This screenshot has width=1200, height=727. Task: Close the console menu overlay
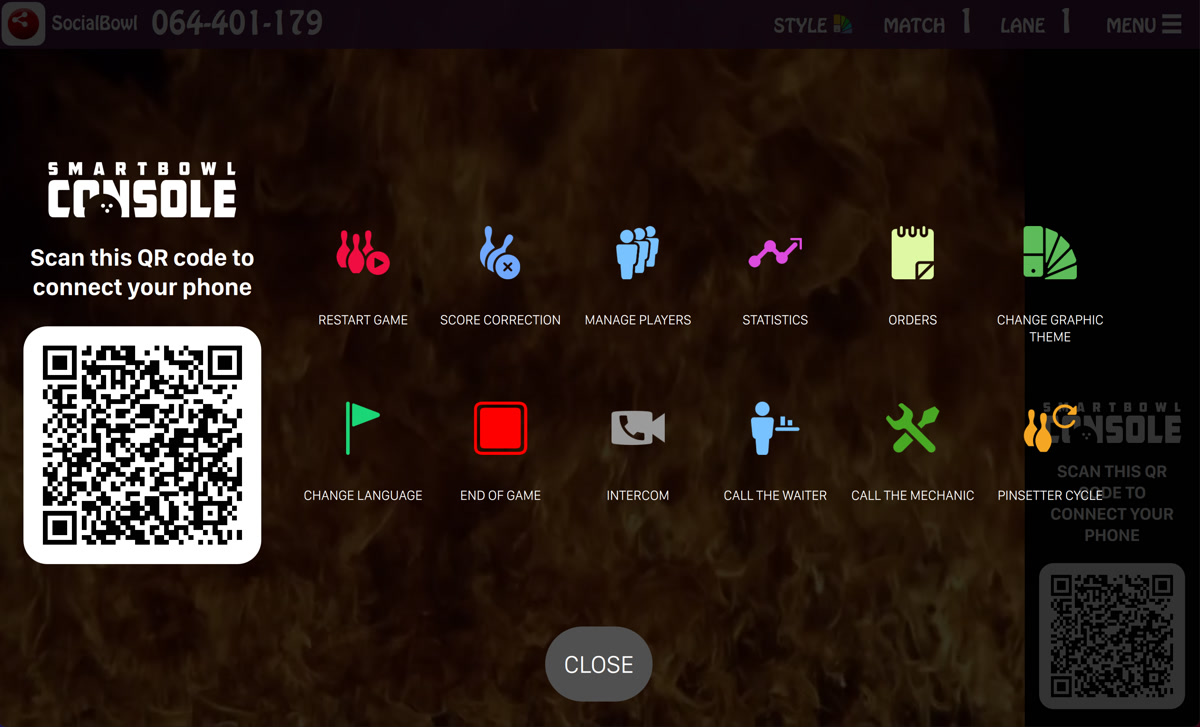pos(598,664)
